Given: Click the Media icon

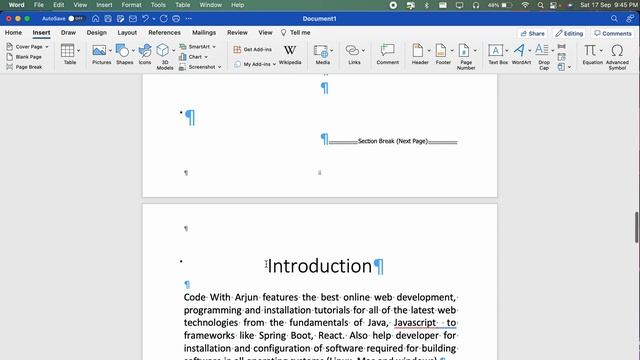Looking at the screenshot, I should click(320, 51).
